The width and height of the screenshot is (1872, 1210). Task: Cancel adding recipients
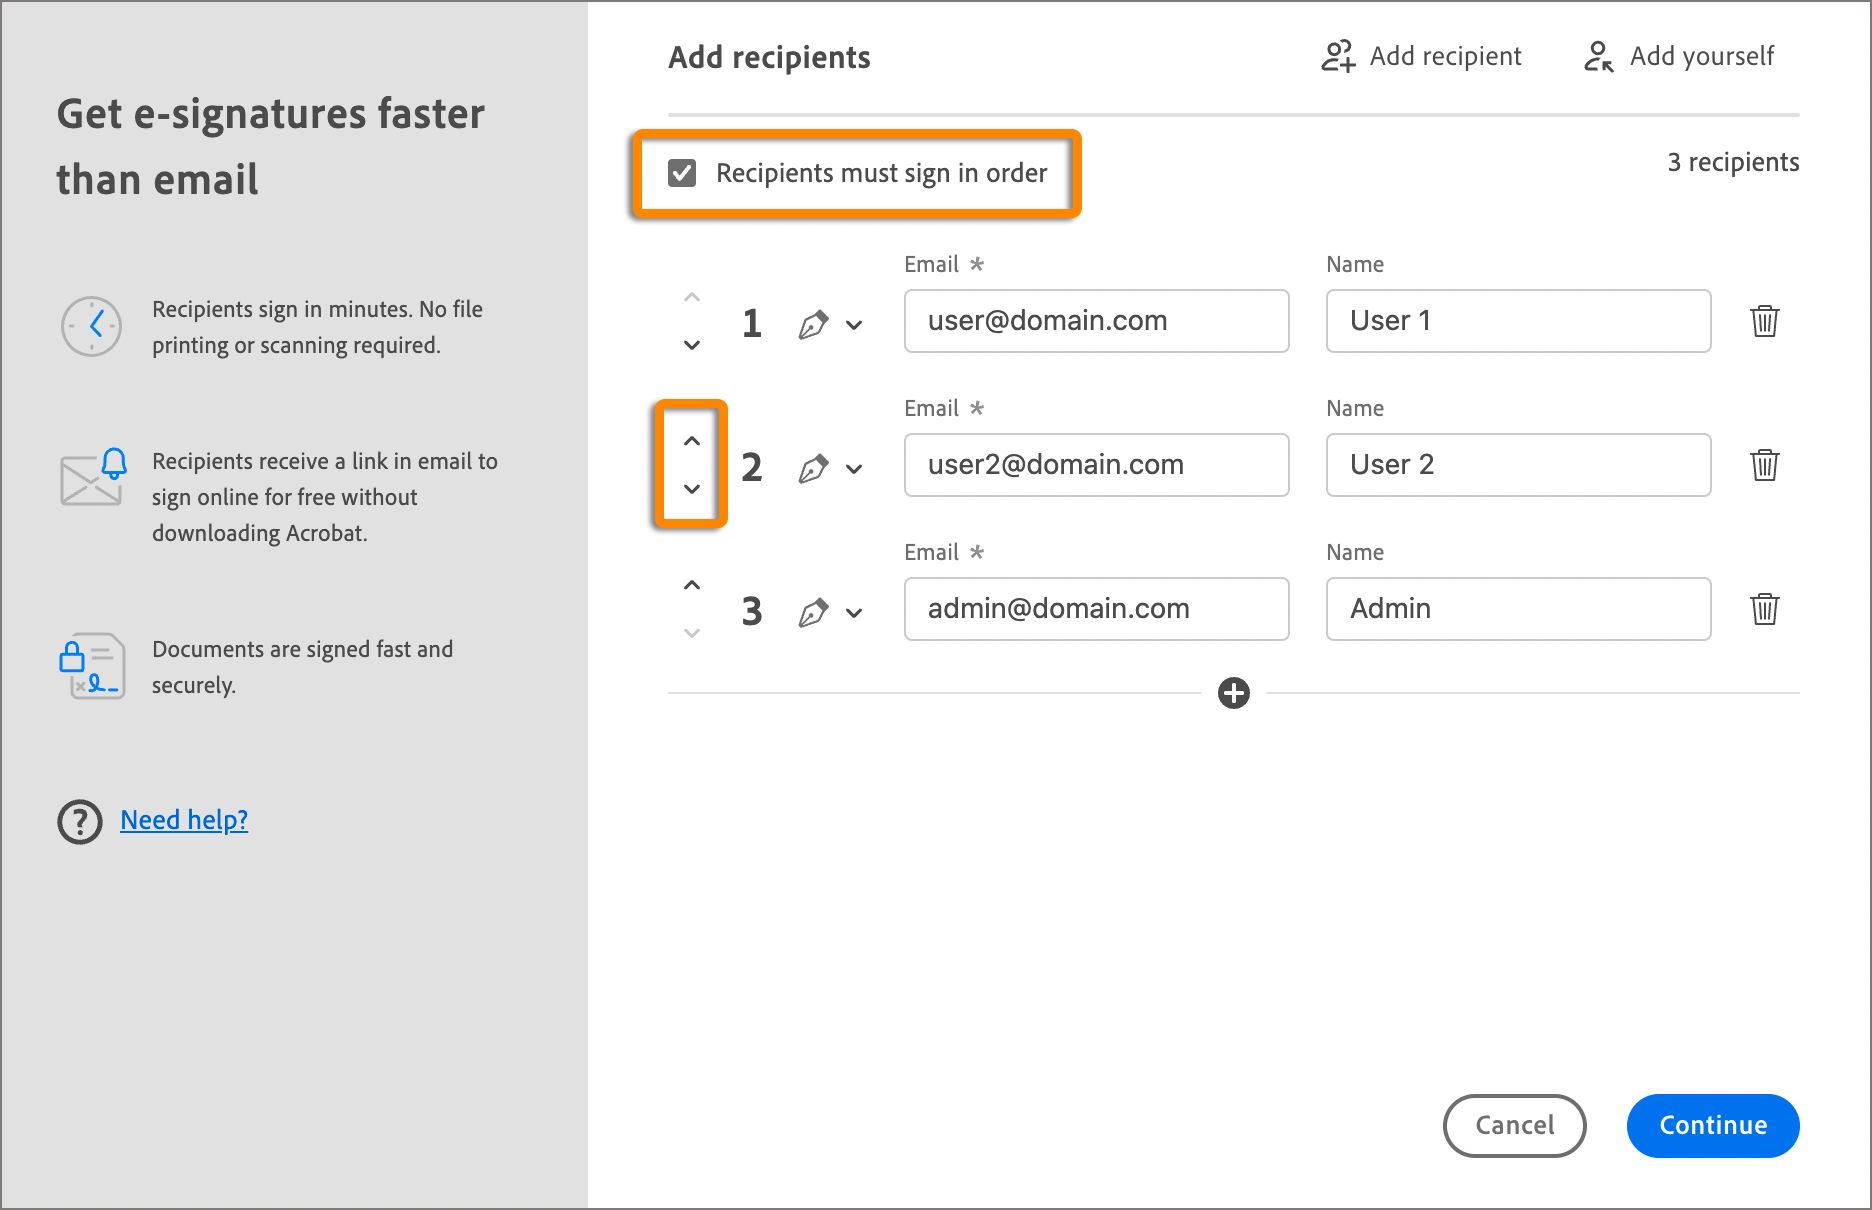click(x=1514, y=1125)
